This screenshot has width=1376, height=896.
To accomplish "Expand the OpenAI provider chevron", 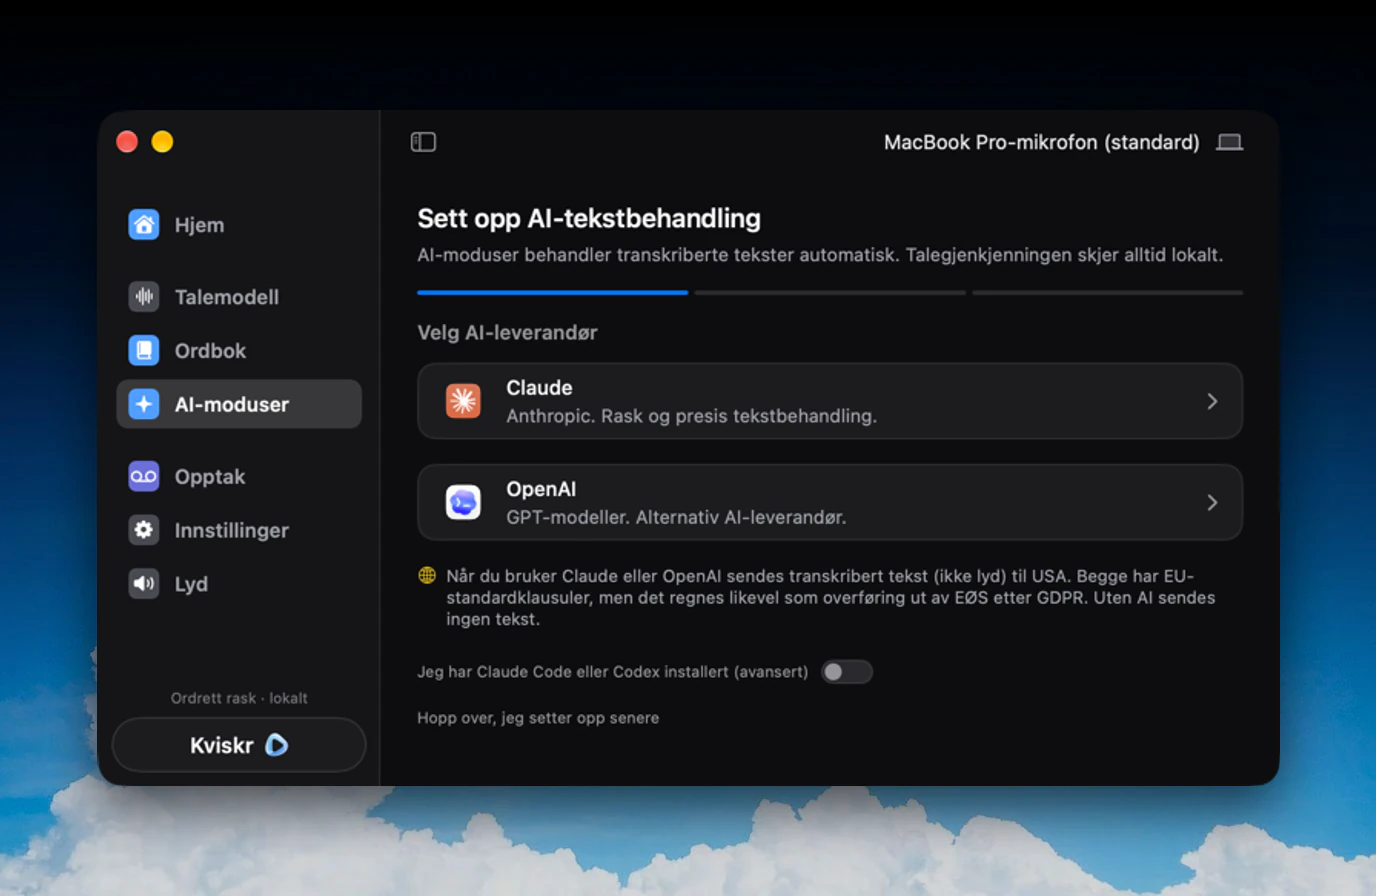I will pos(1212,502).
